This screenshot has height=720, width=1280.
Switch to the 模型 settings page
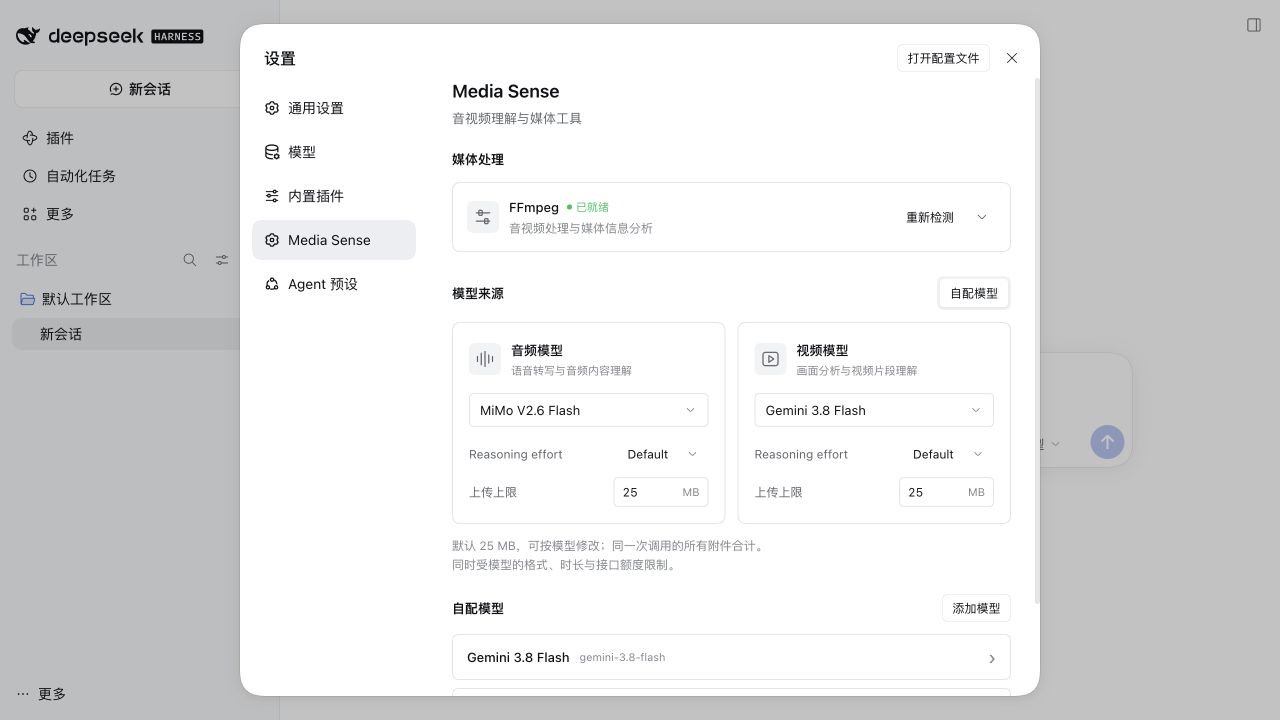[334, 152]
